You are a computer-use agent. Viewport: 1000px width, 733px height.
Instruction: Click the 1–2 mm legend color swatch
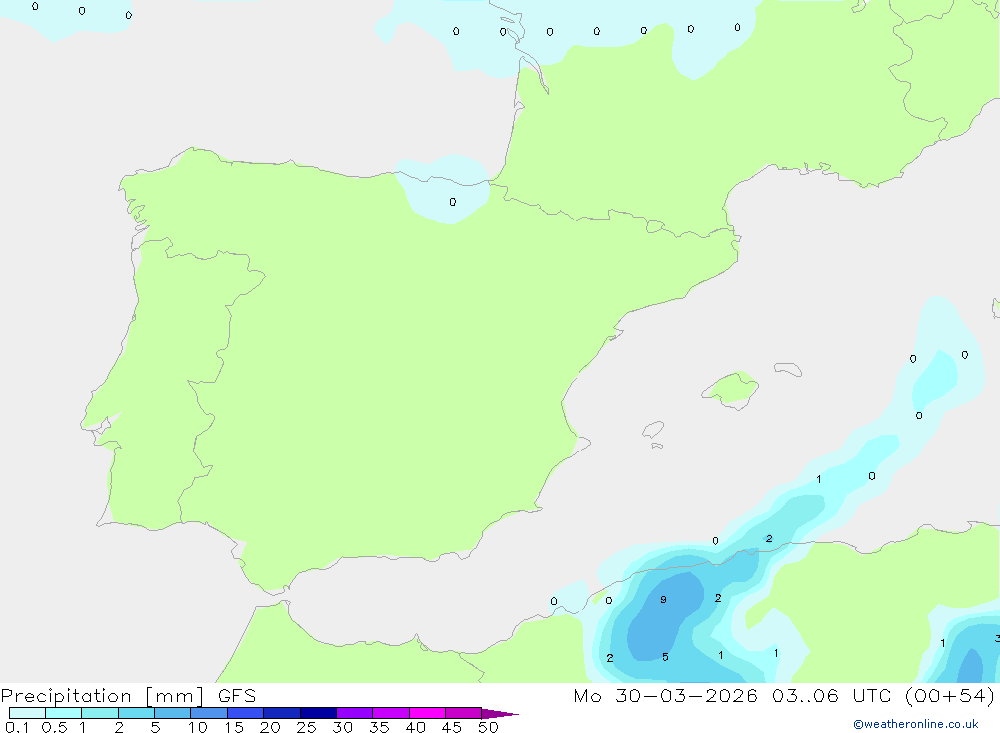point(100,713)
